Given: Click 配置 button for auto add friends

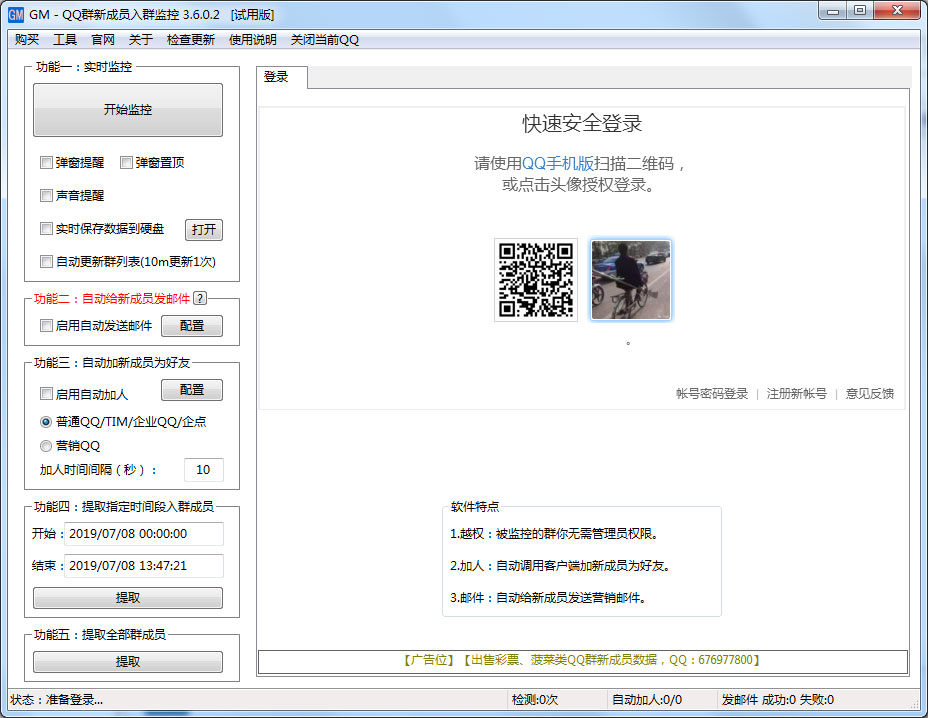Looking at the screenshot, I should coord(192,390).
